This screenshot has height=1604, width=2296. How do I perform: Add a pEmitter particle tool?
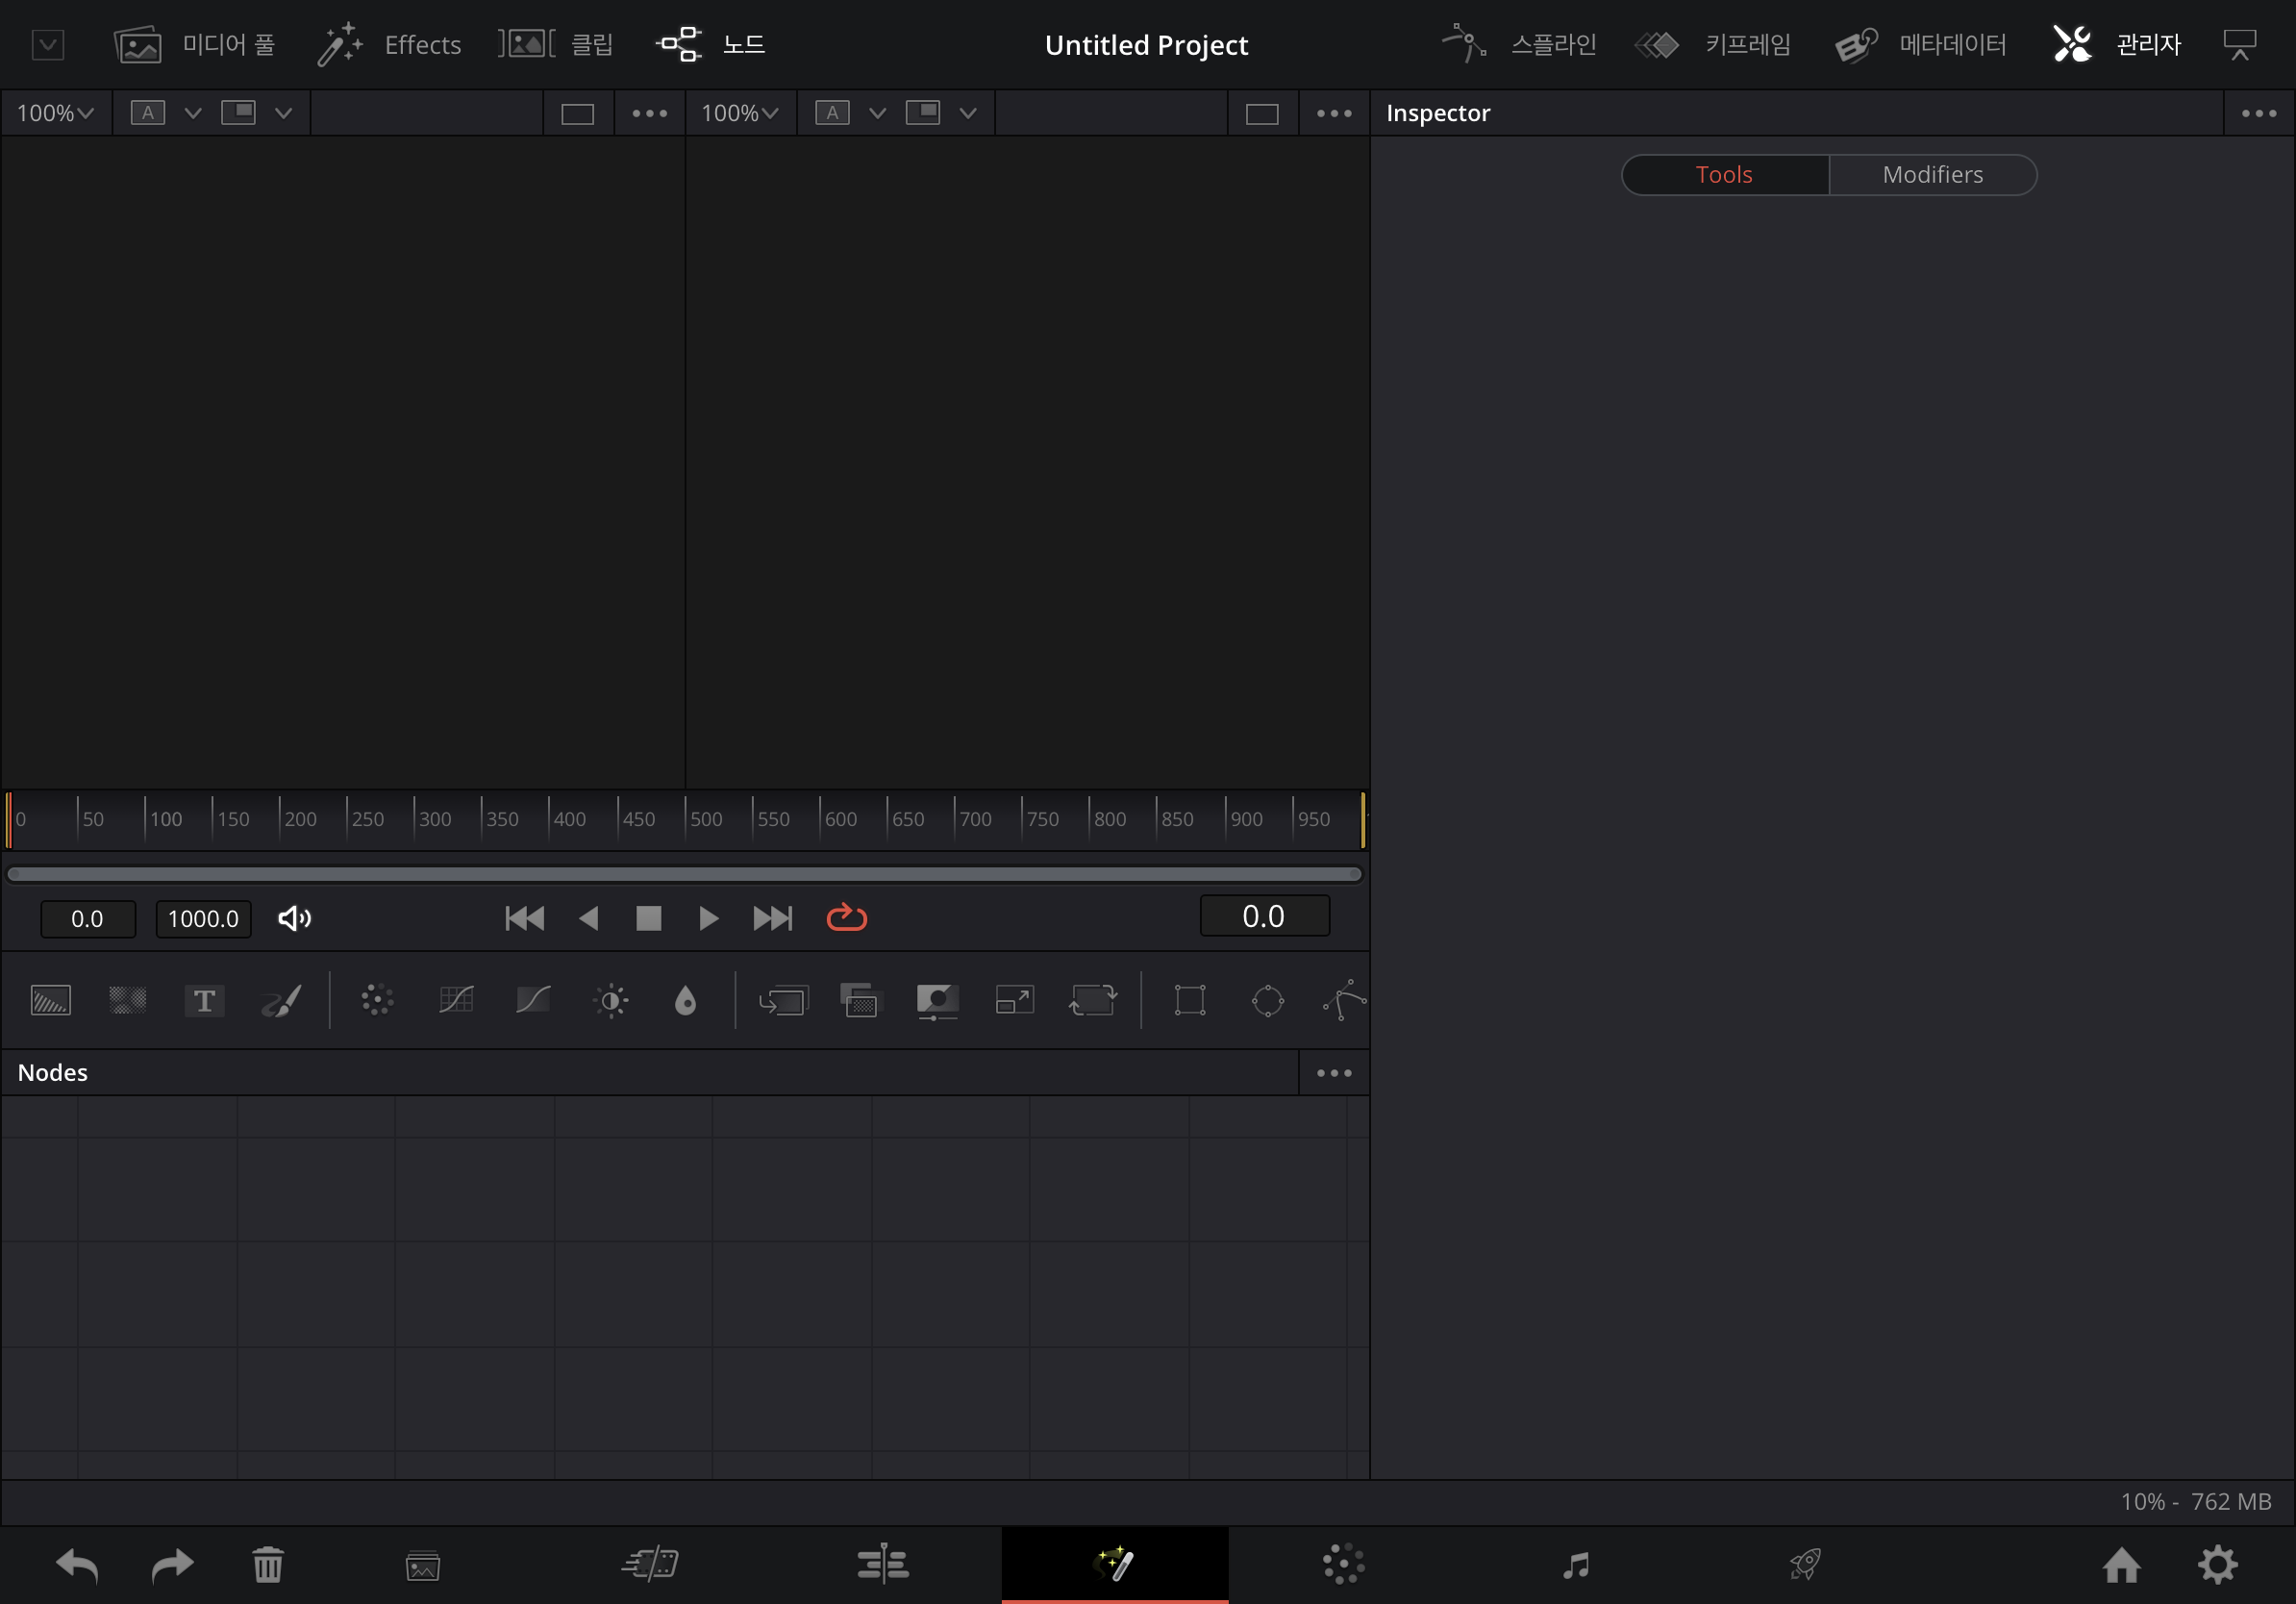377,1000
